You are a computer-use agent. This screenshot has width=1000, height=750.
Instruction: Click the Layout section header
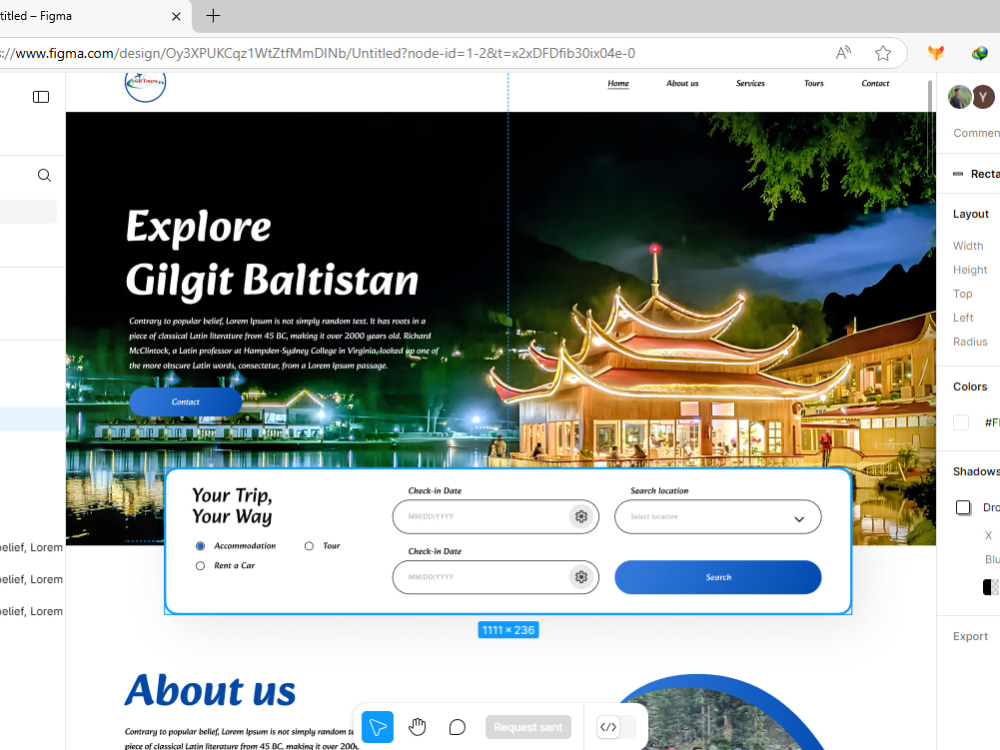971,214
